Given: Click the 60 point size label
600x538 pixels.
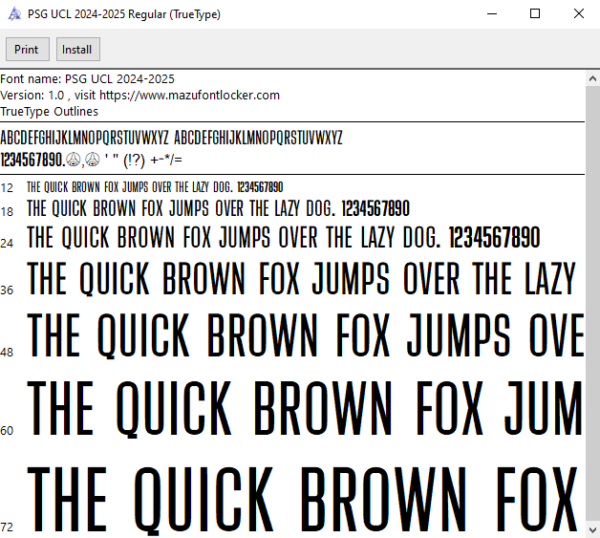Looking at the screenshot, I should (7, 431).
